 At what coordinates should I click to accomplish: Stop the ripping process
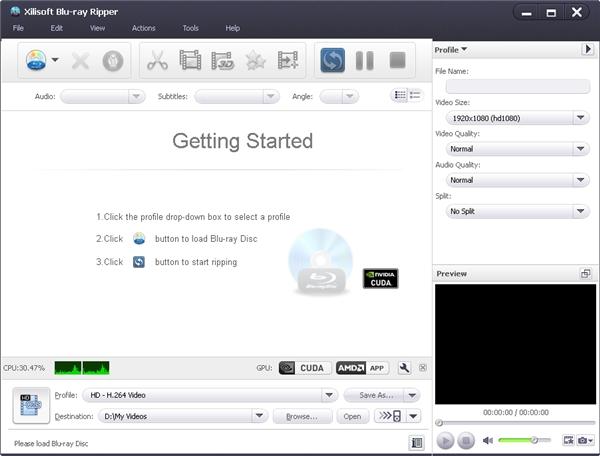[397, 60]
